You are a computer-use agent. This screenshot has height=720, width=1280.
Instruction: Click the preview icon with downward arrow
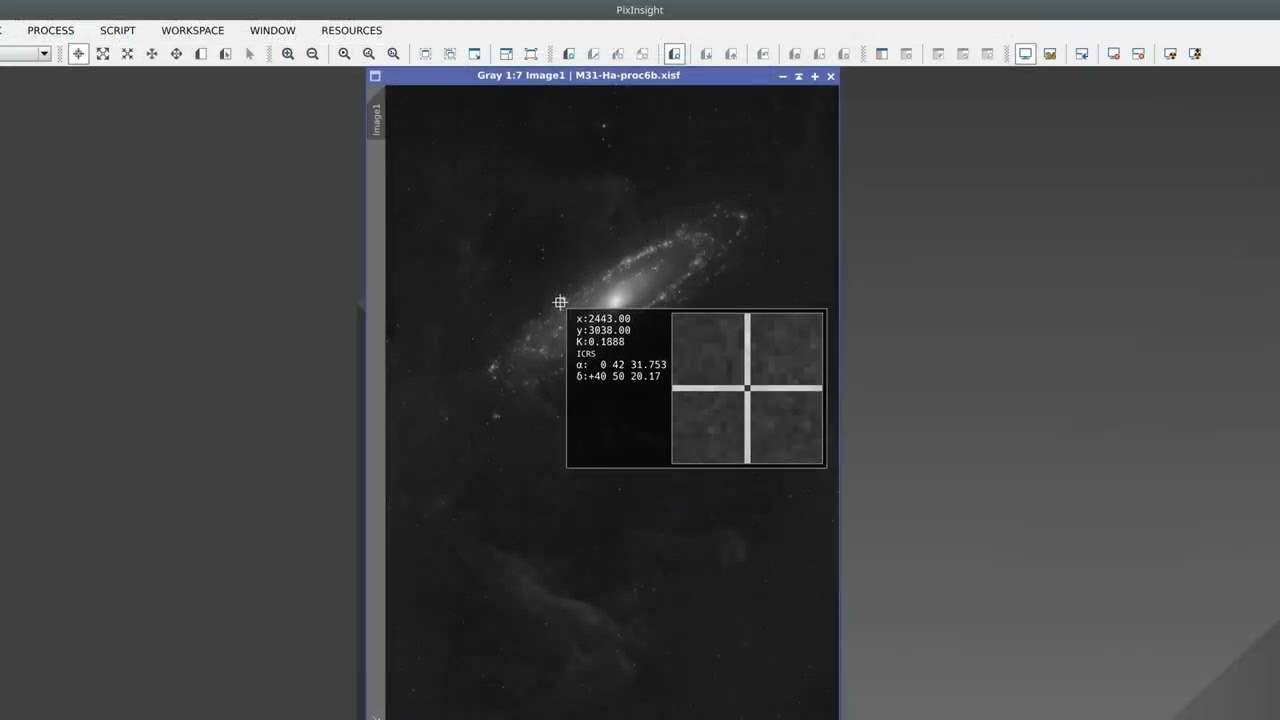[x=706, y=54]
